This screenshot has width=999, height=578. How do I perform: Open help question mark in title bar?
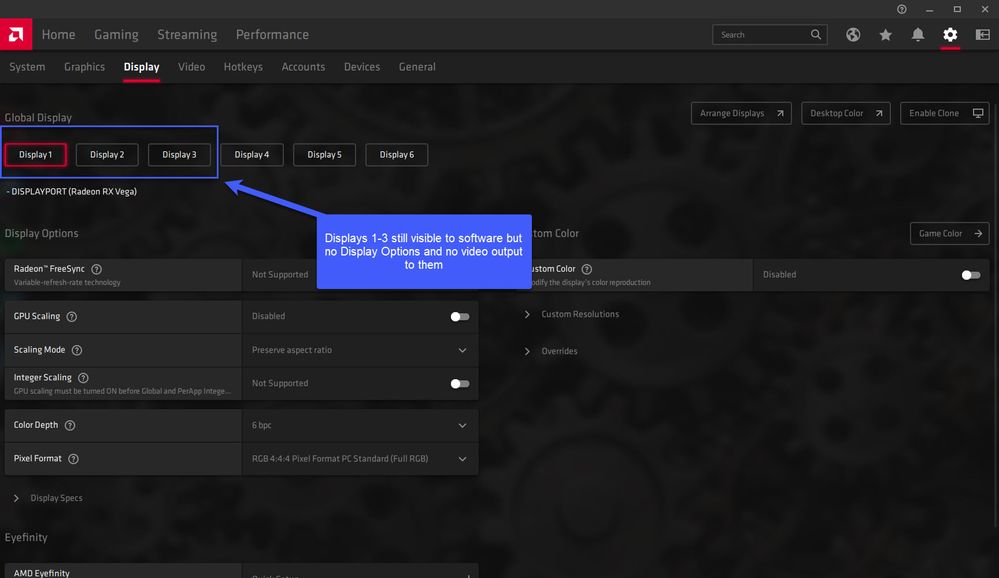(902, 9)
